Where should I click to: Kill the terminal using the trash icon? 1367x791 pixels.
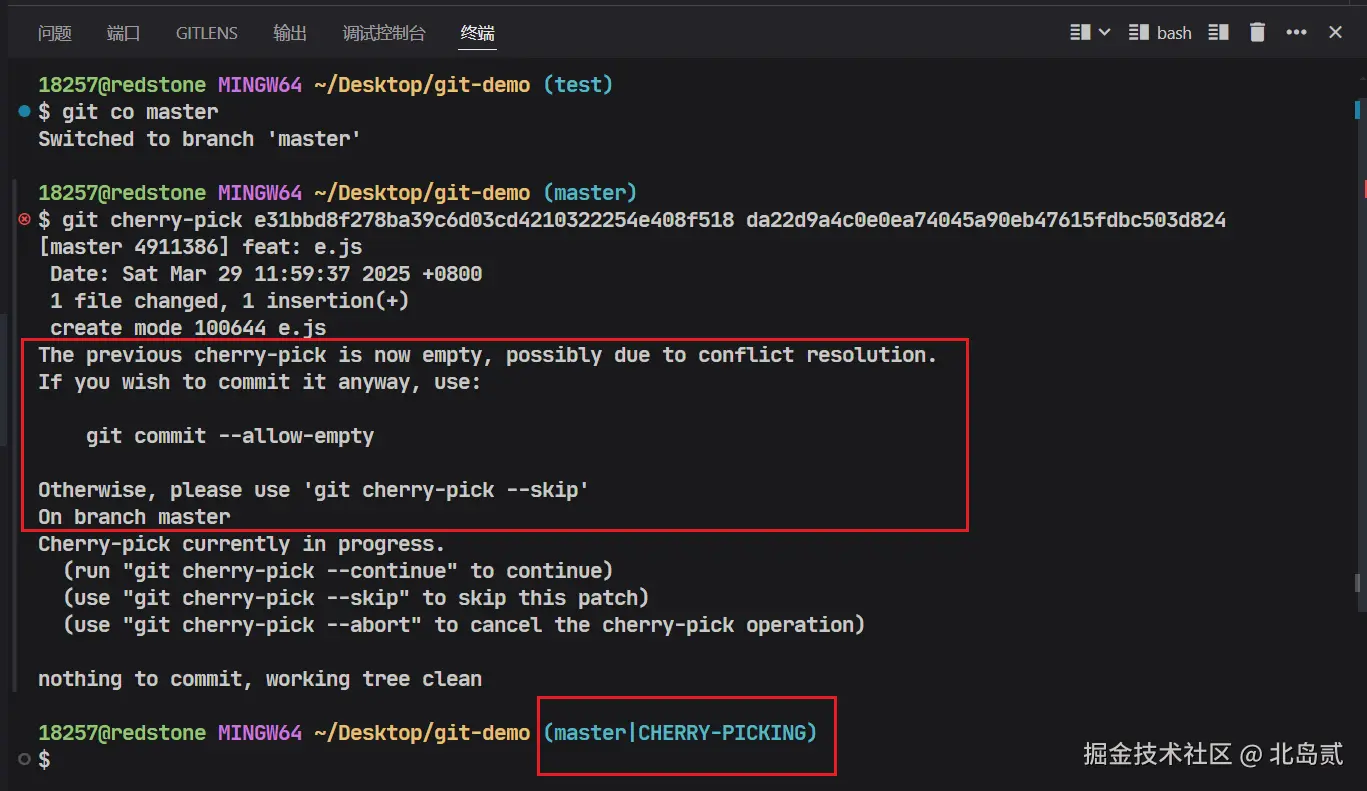1258,33
